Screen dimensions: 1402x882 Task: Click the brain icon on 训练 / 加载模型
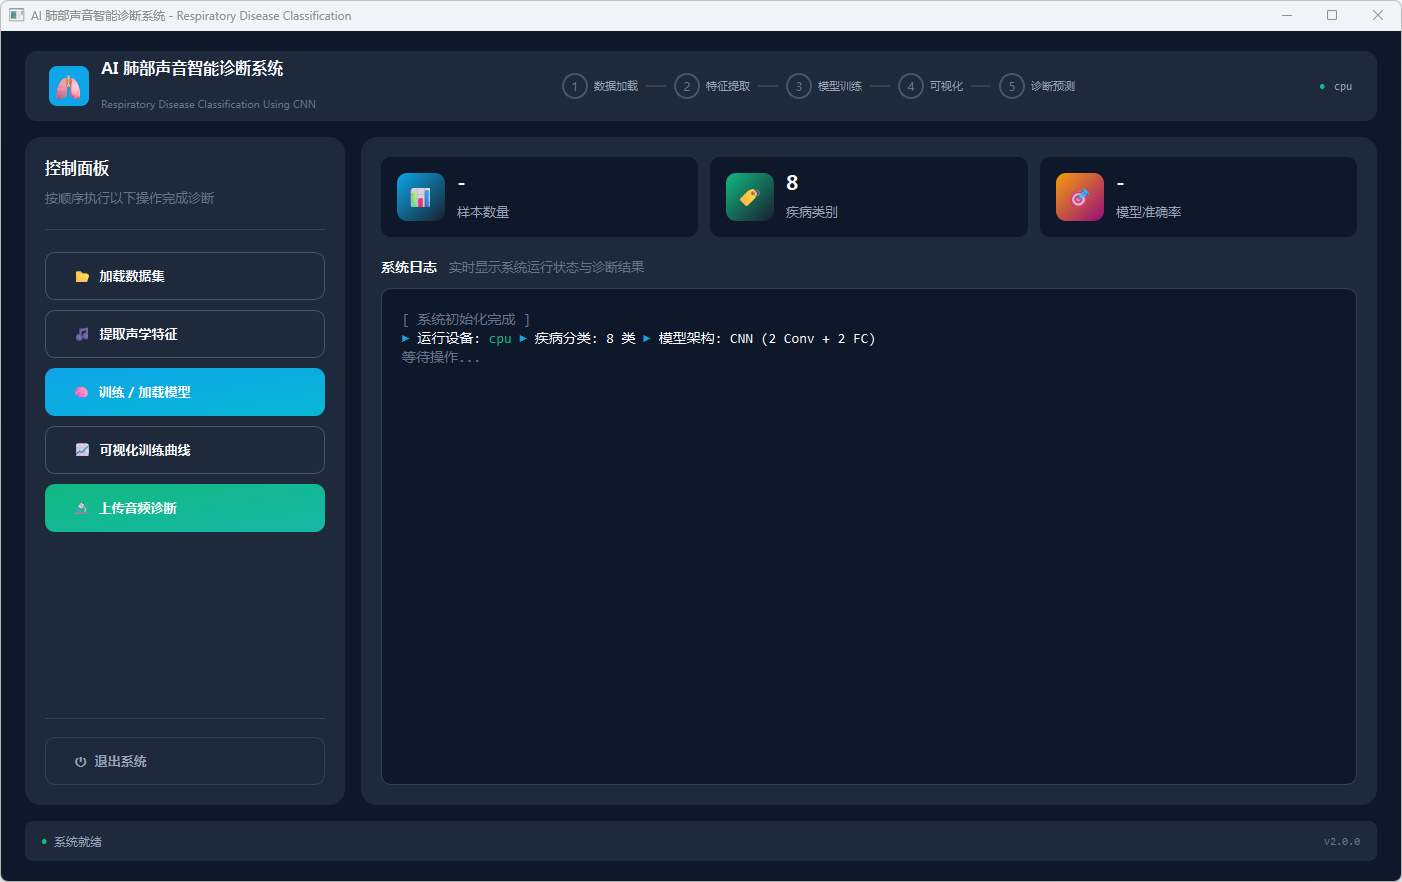pyautogui.click(x=82, y=393)
